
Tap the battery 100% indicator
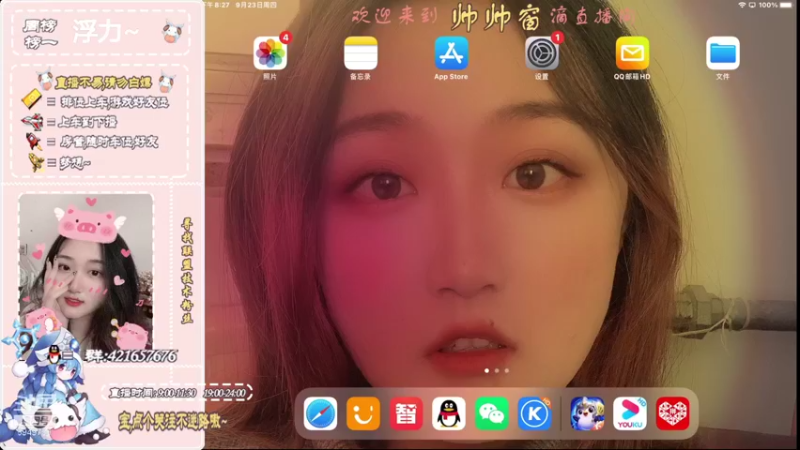pyautogui.click(x=775, y=5)
